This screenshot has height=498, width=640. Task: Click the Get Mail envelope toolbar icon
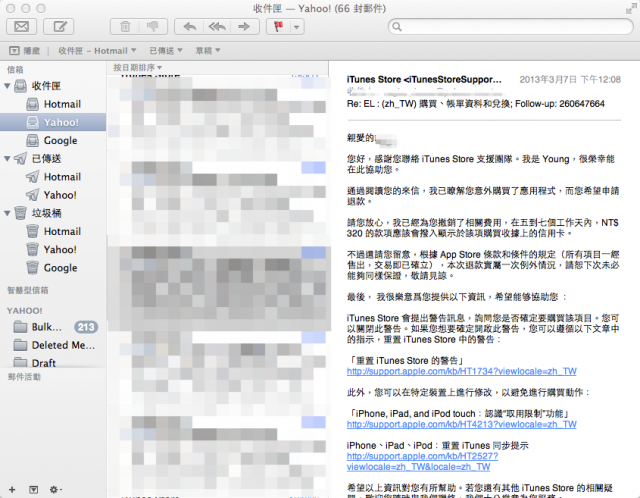tap(21, 27)
